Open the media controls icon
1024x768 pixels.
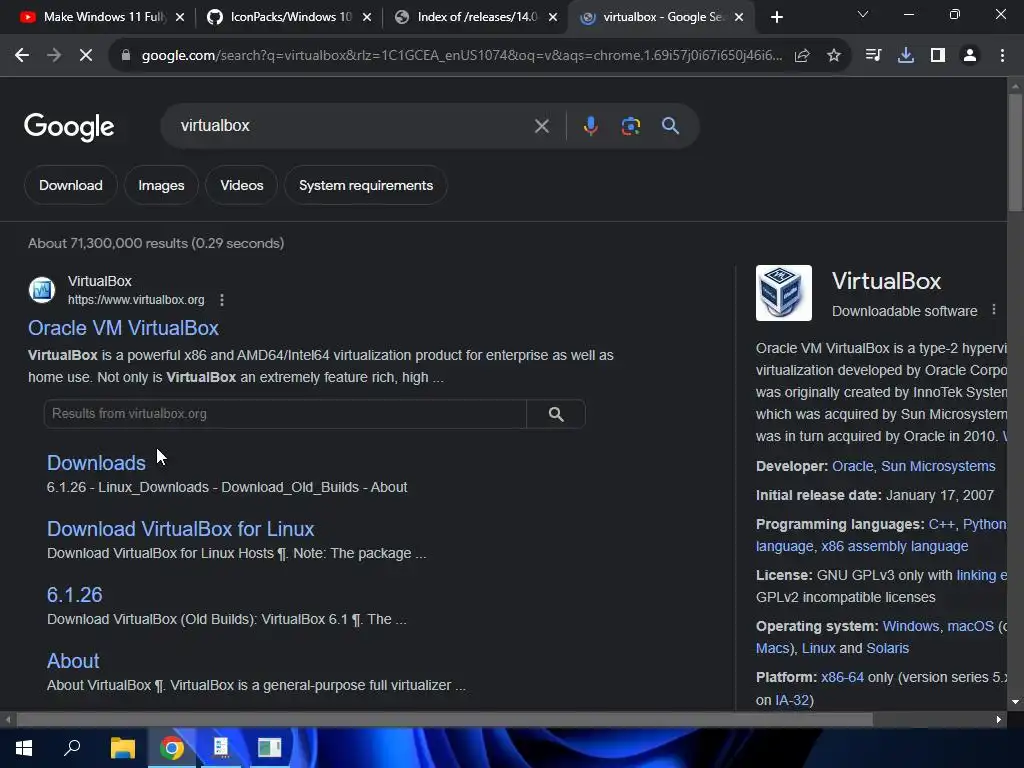click(x=873, y=56)
